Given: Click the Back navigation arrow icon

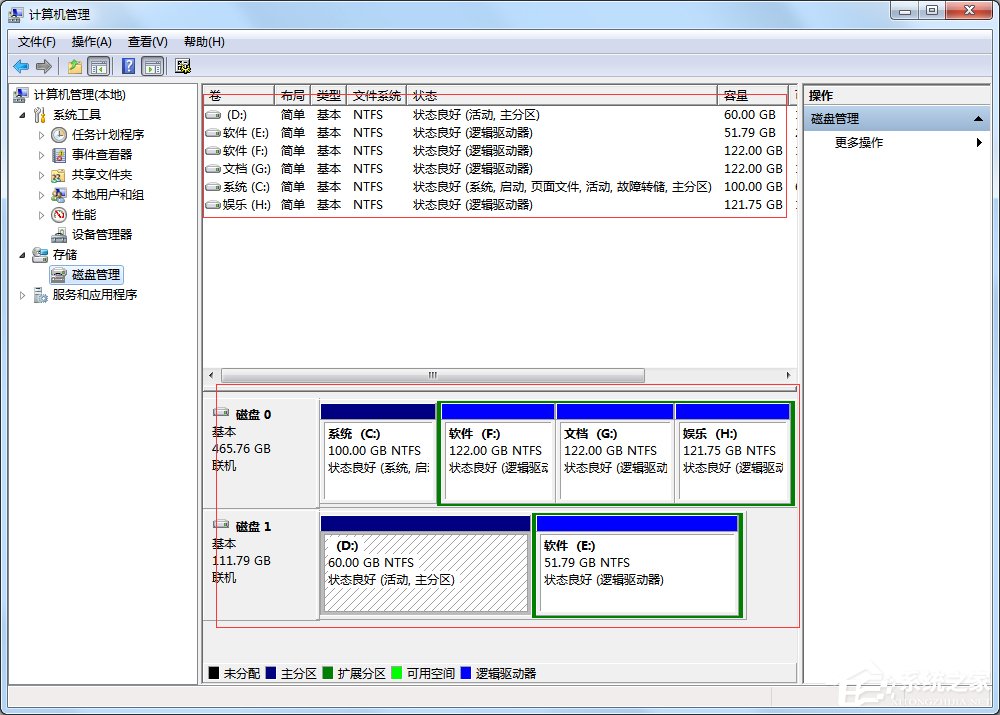Looking at the screenshot, I should click(x=21, y=66).
